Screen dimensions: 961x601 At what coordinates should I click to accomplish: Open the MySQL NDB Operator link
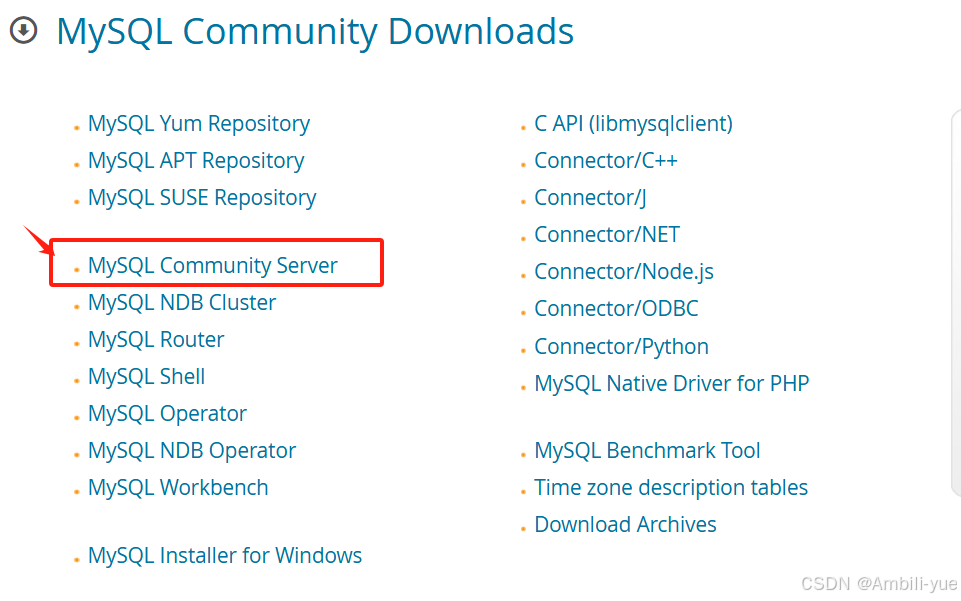pos(192,452)
